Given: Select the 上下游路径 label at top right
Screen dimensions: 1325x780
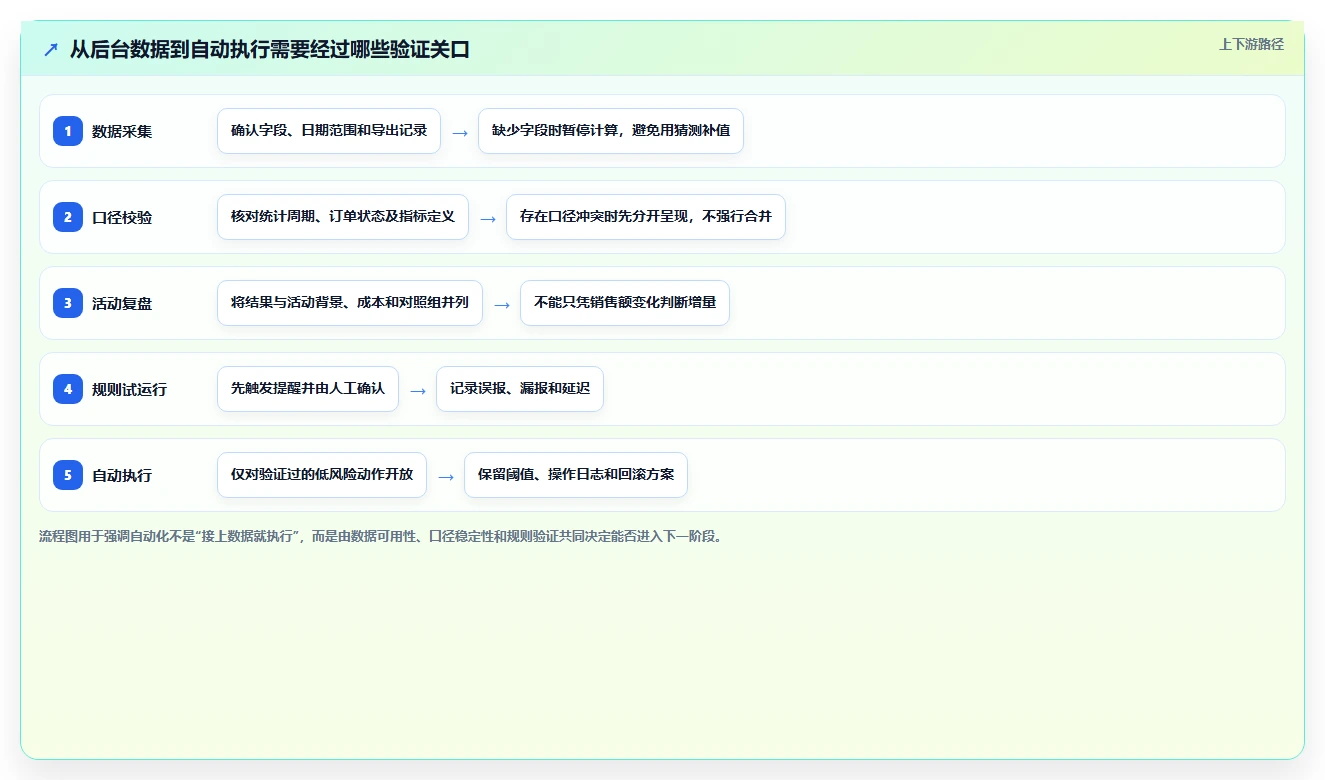Looking at the screenshot, I should 1251,44.
